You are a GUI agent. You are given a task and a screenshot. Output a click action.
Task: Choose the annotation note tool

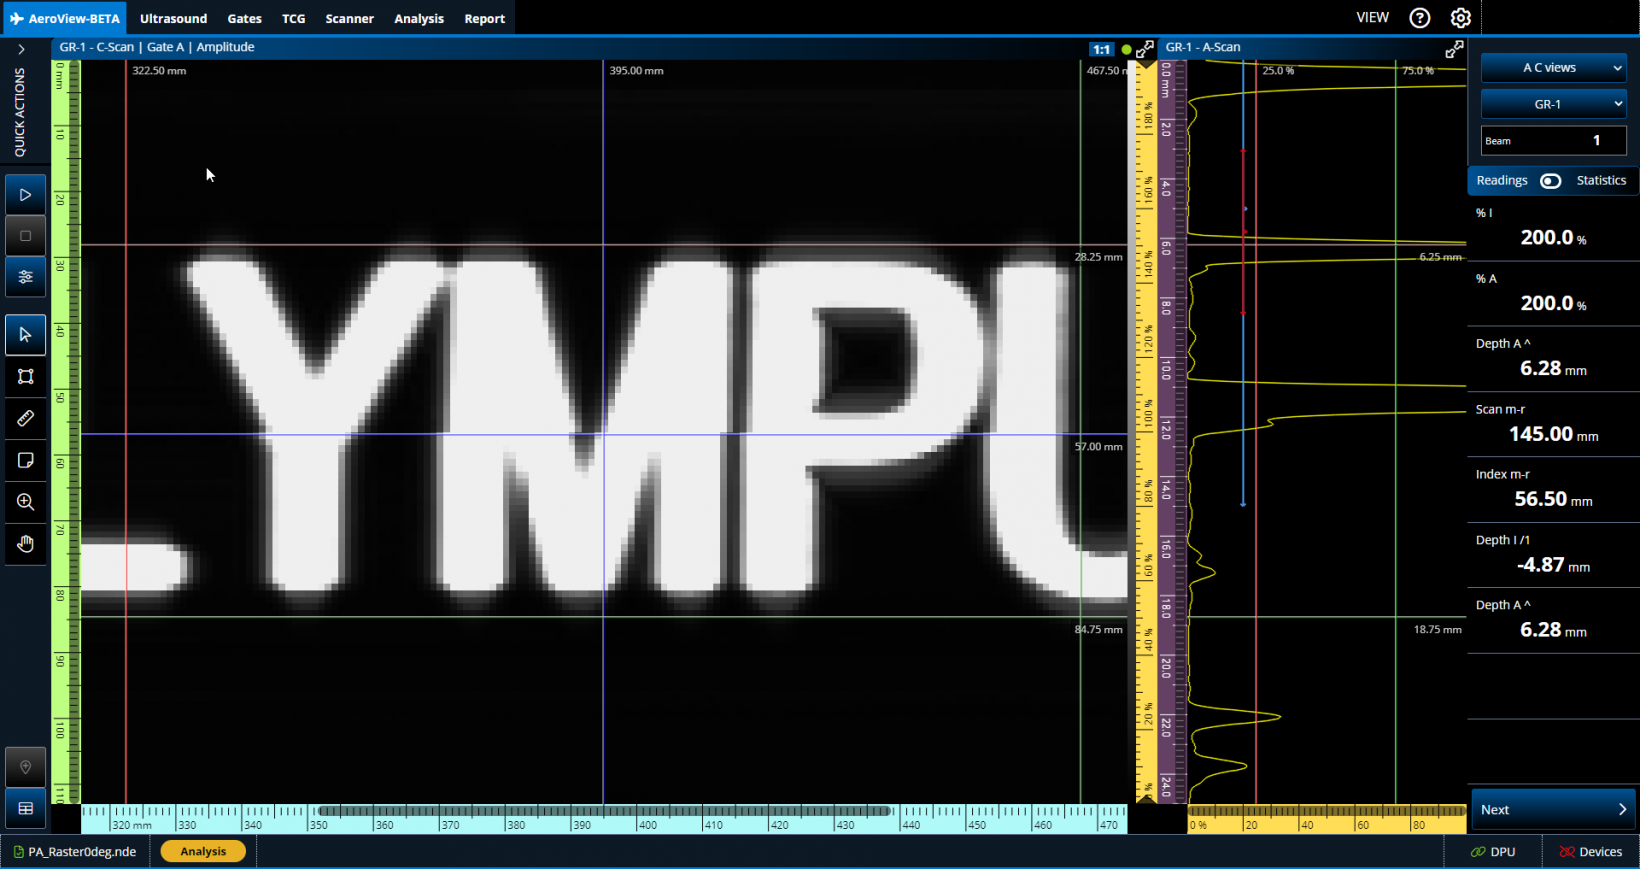pos(26,460)
